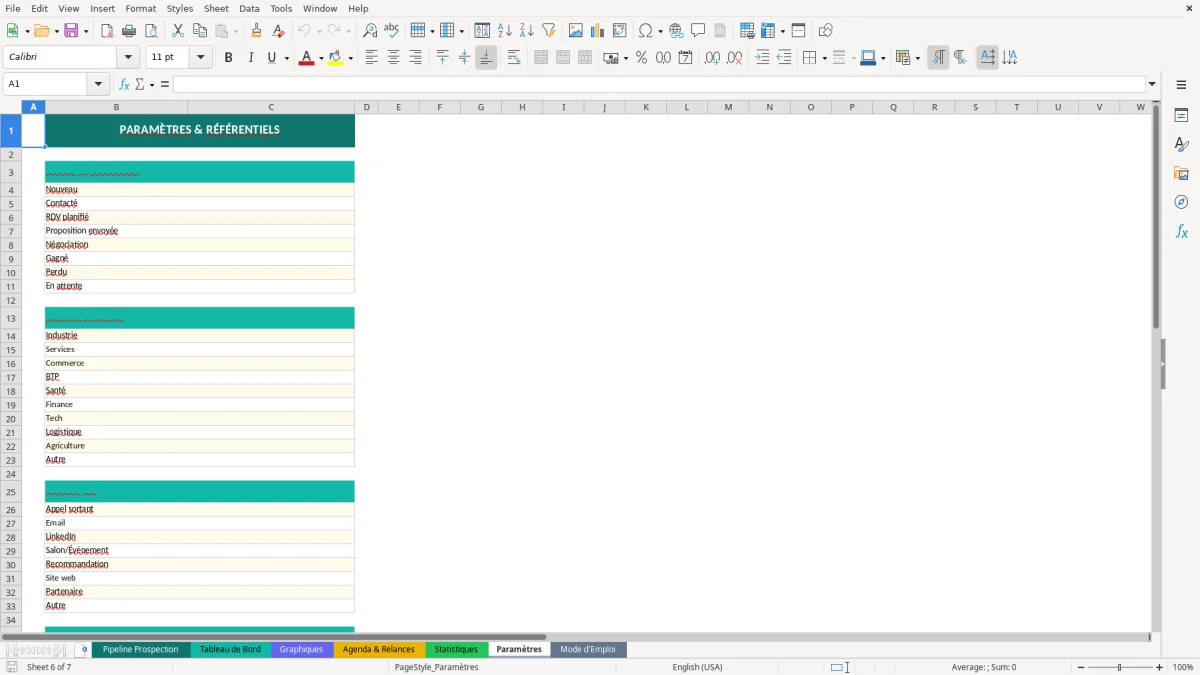1200x675 pixels.
Task: Open Background Color dropdown arrow
Action: pos(350,58)
